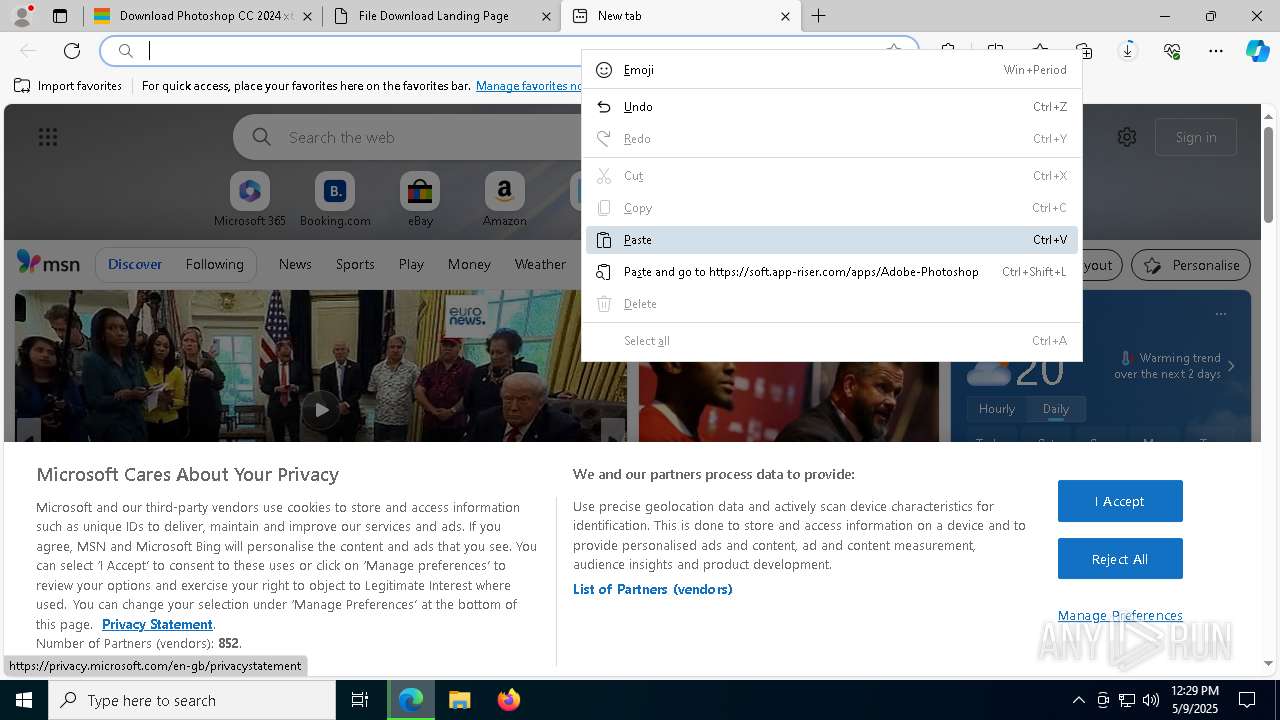Switch to Download Photoshop CC 2024 tab
This screenshot has width=1280, height=720.
[x=202, y=16]
